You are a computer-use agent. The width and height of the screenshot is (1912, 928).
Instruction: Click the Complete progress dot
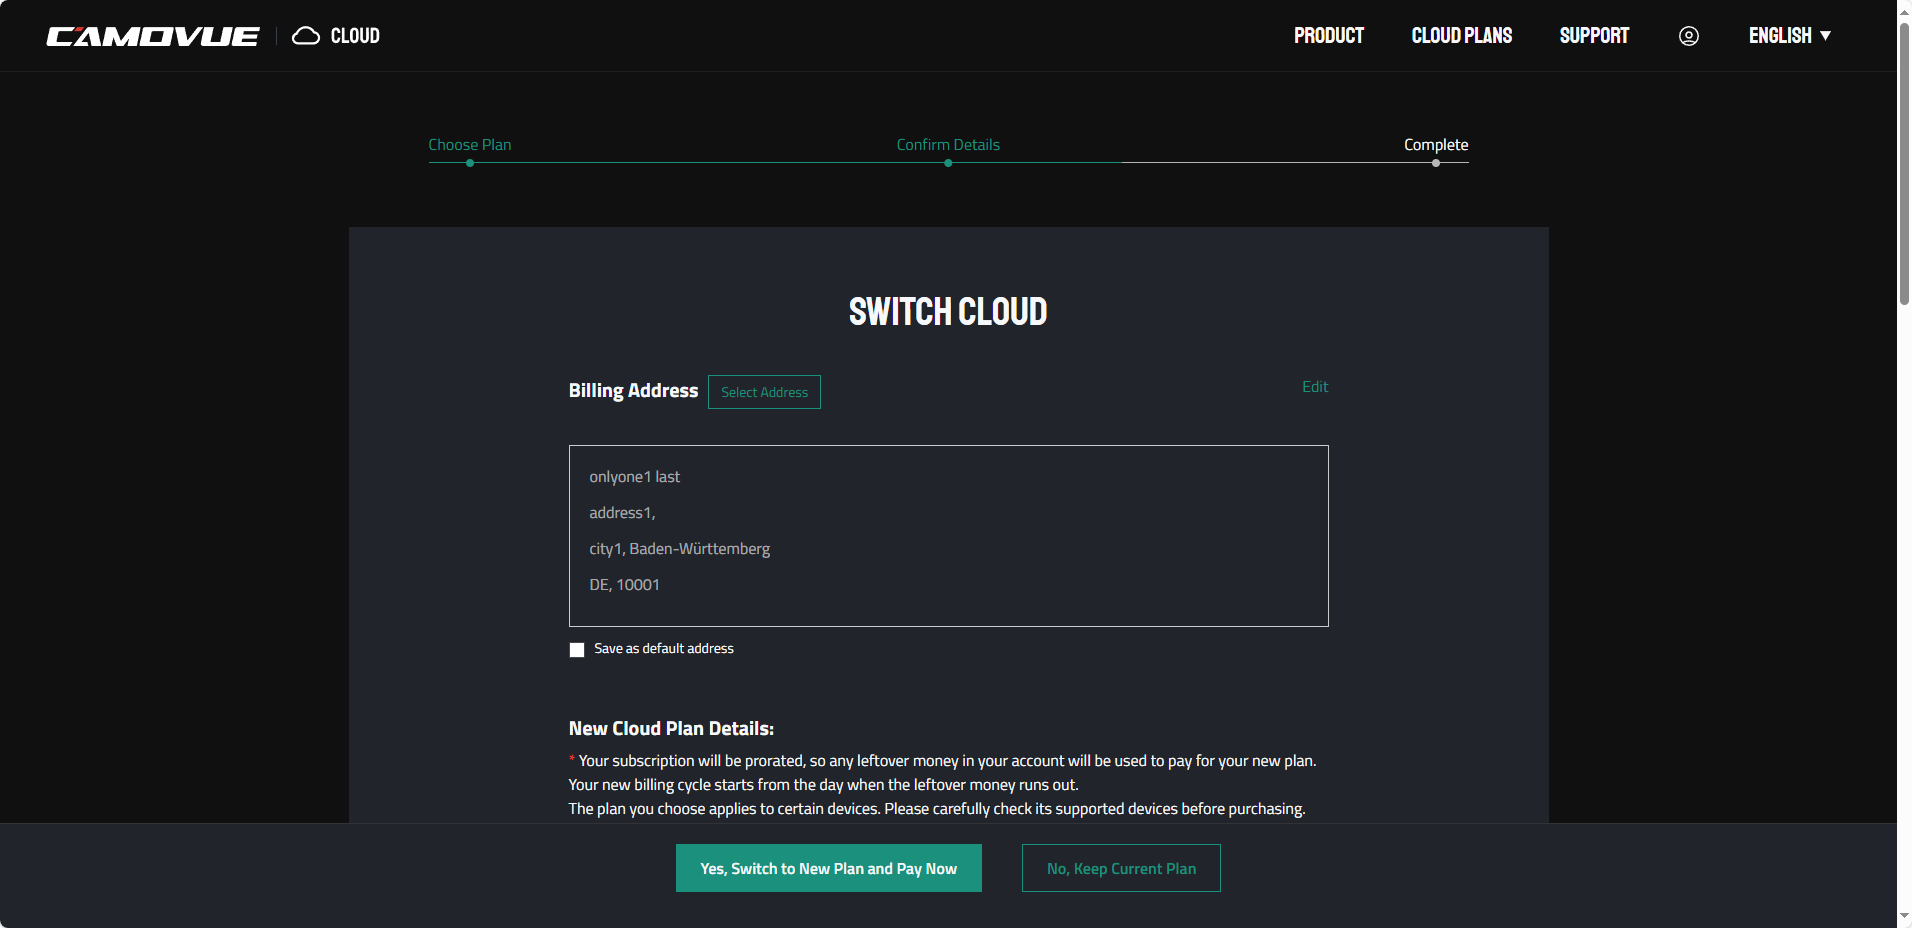[1436, 163]
